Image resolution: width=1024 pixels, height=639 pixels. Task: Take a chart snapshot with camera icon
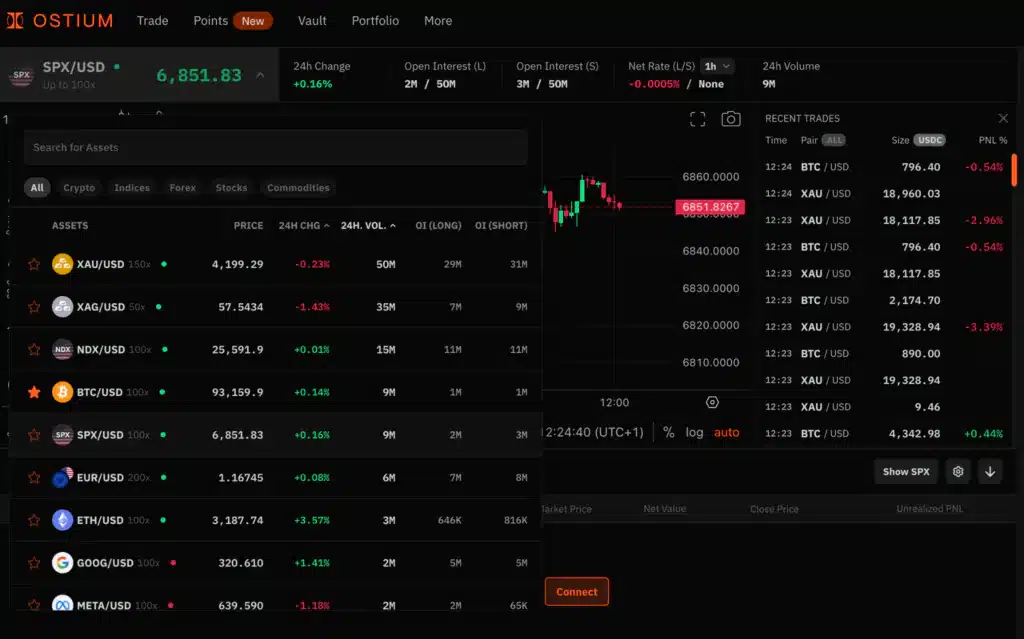point(731,118)
